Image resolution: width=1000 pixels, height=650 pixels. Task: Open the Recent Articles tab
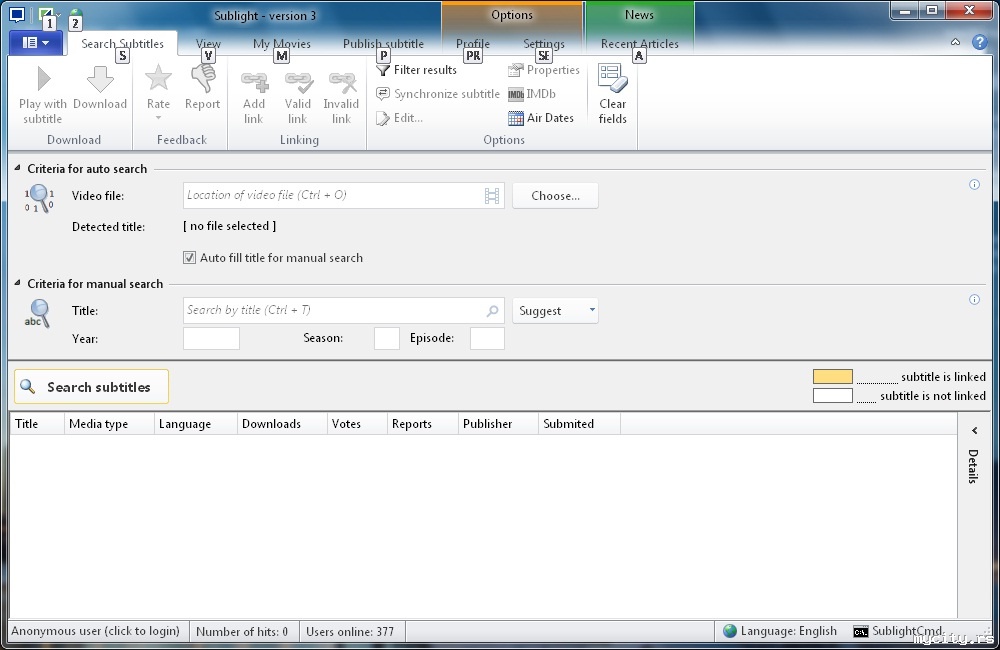tap(639, 43)
